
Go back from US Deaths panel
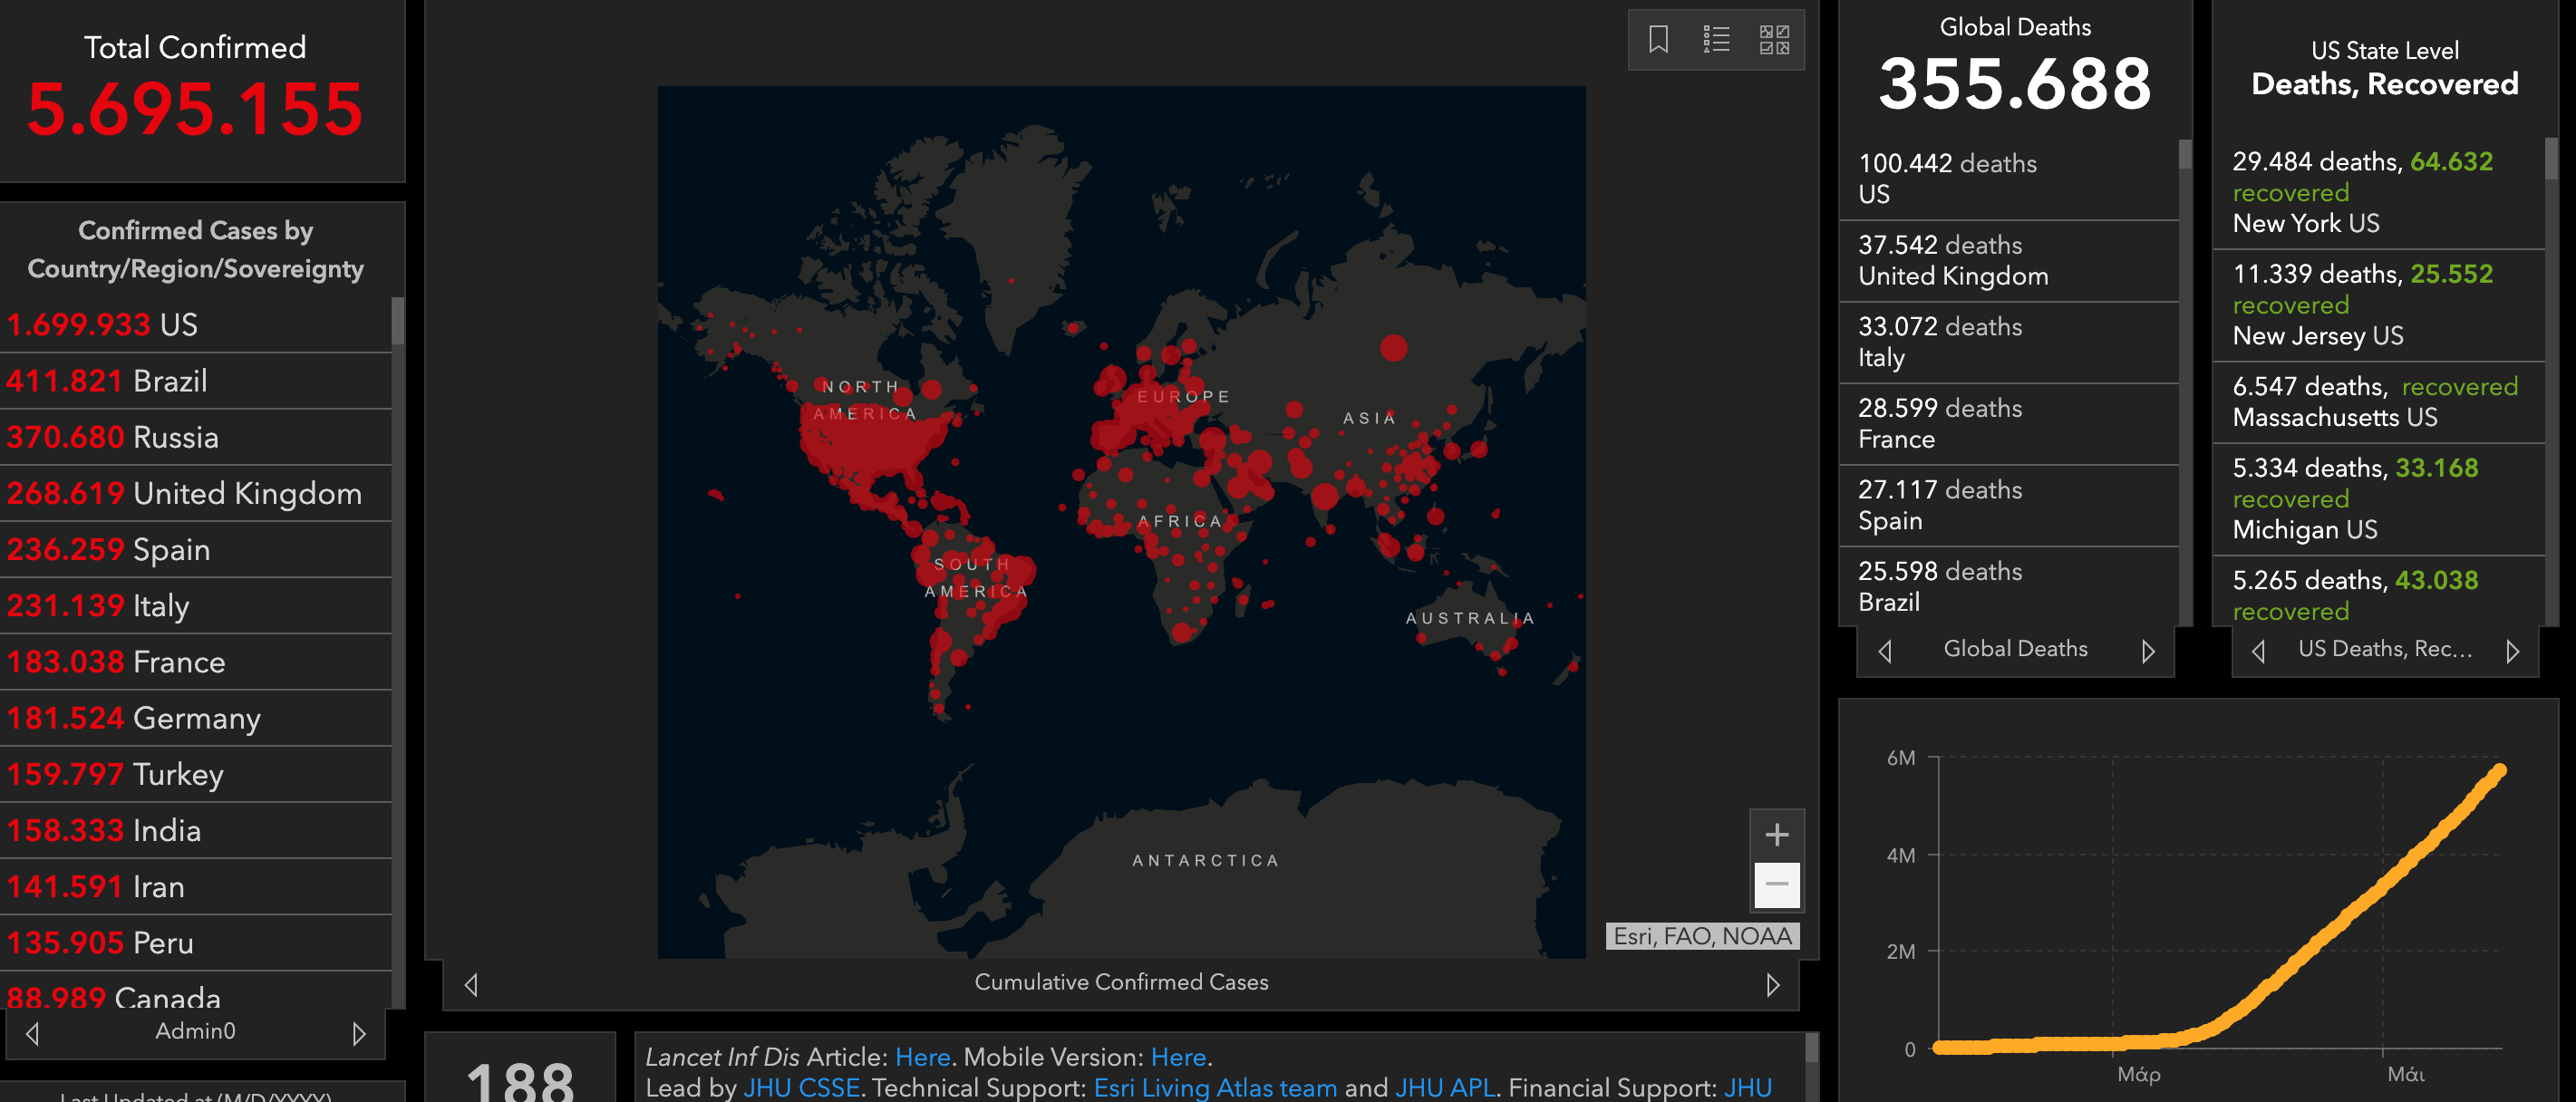click(x=2258, y=651)
